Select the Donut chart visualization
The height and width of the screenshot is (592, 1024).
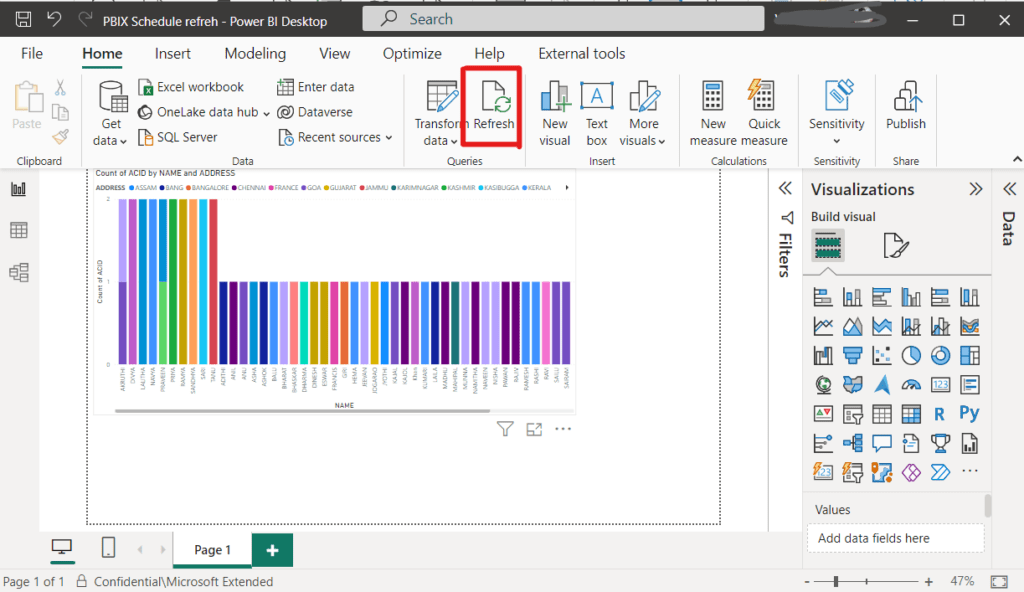click(x=940, y=355)
